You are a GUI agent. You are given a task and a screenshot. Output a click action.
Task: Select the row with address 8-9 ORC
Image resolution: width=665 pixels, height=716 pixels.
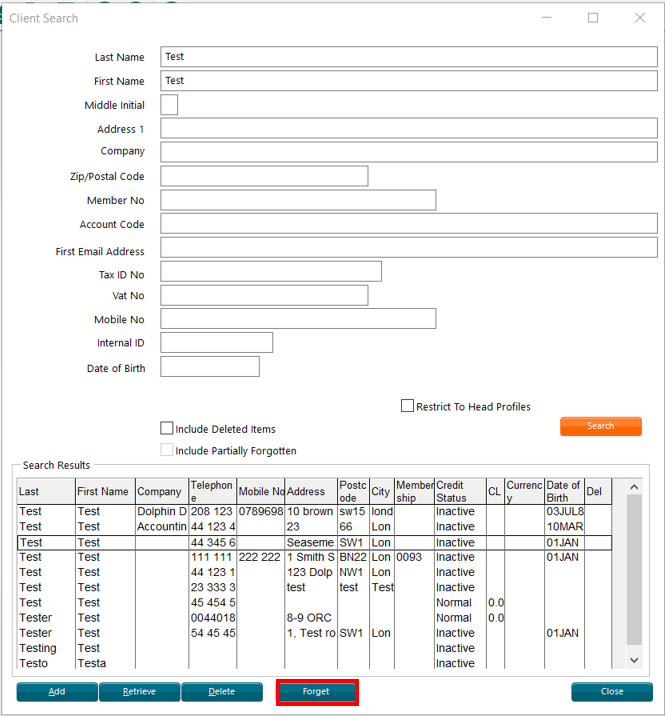pyautogui.click(x=314, y=618)
